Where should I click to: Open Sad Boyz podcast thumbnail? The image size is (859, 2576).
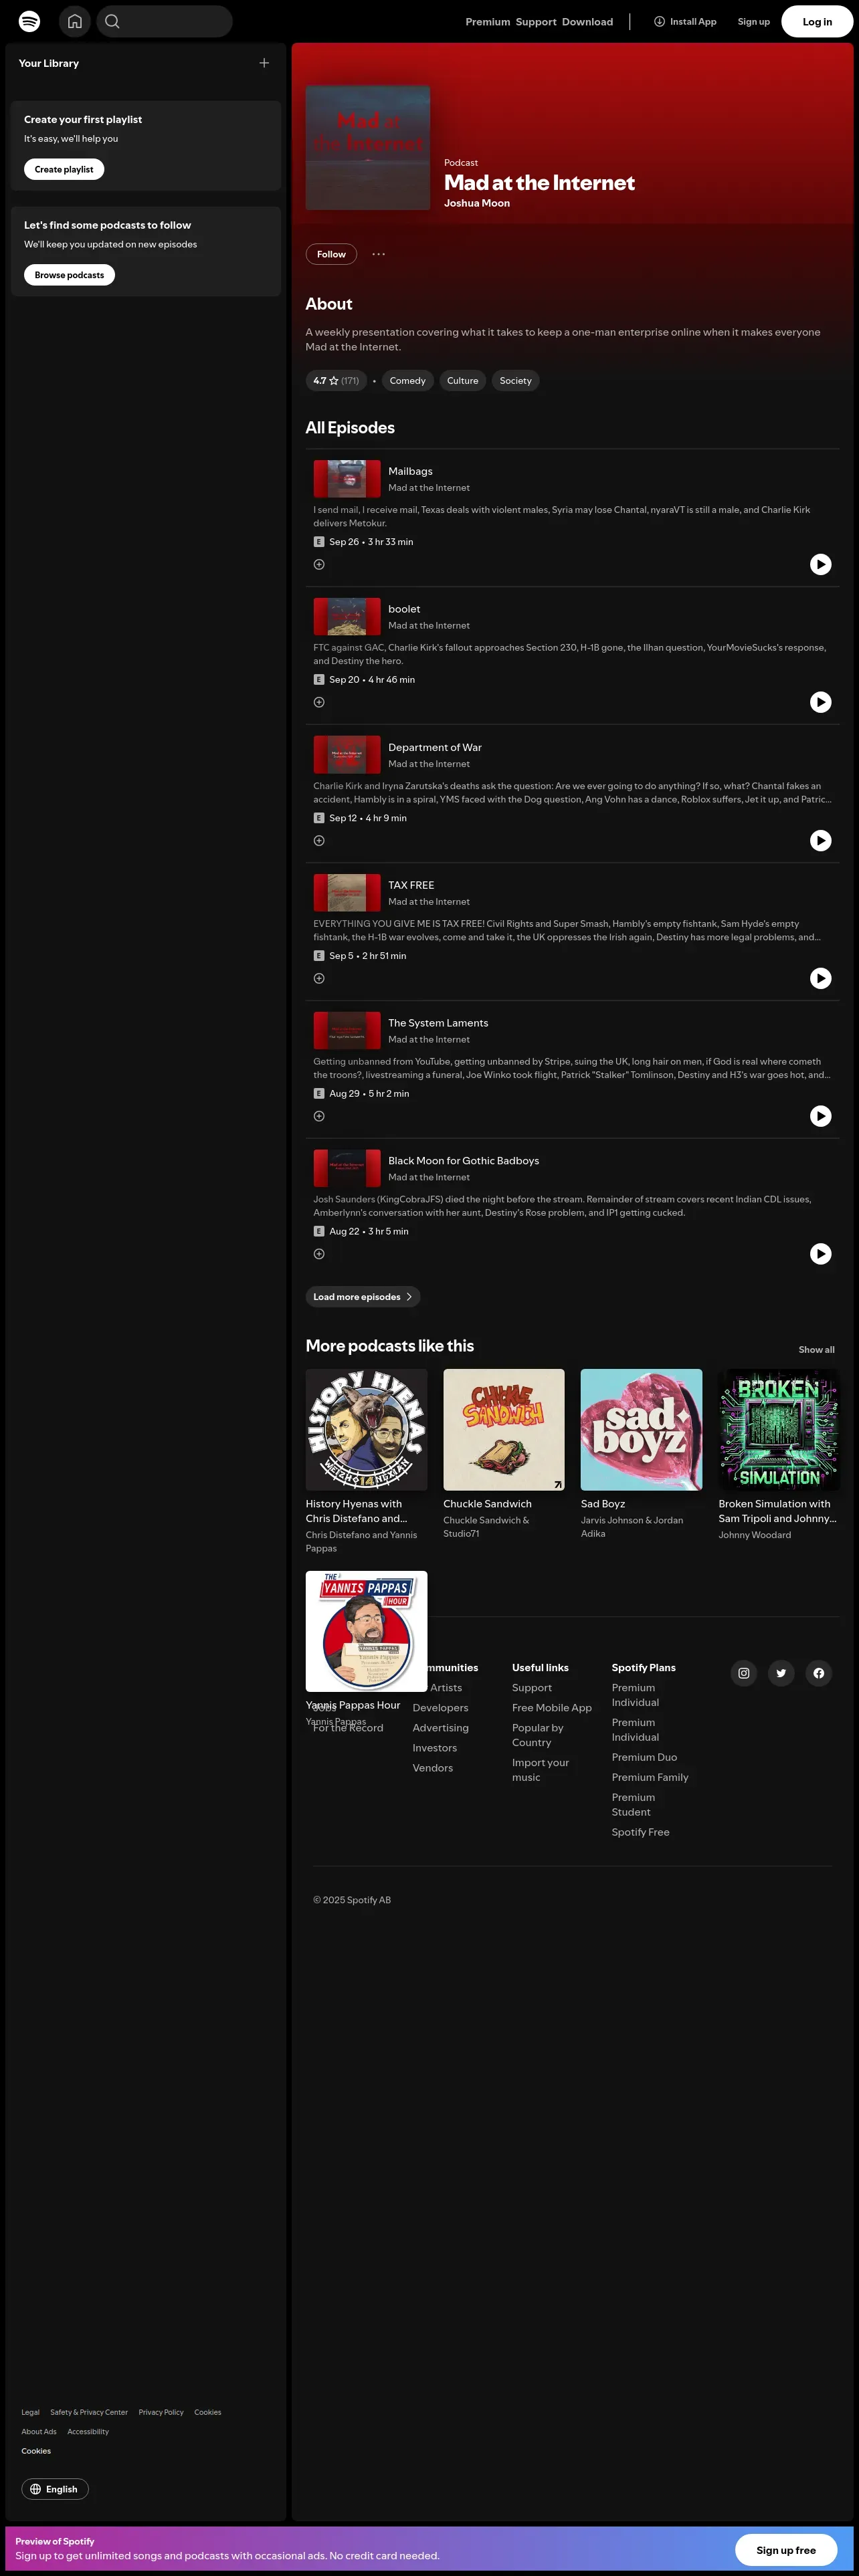641,1430
